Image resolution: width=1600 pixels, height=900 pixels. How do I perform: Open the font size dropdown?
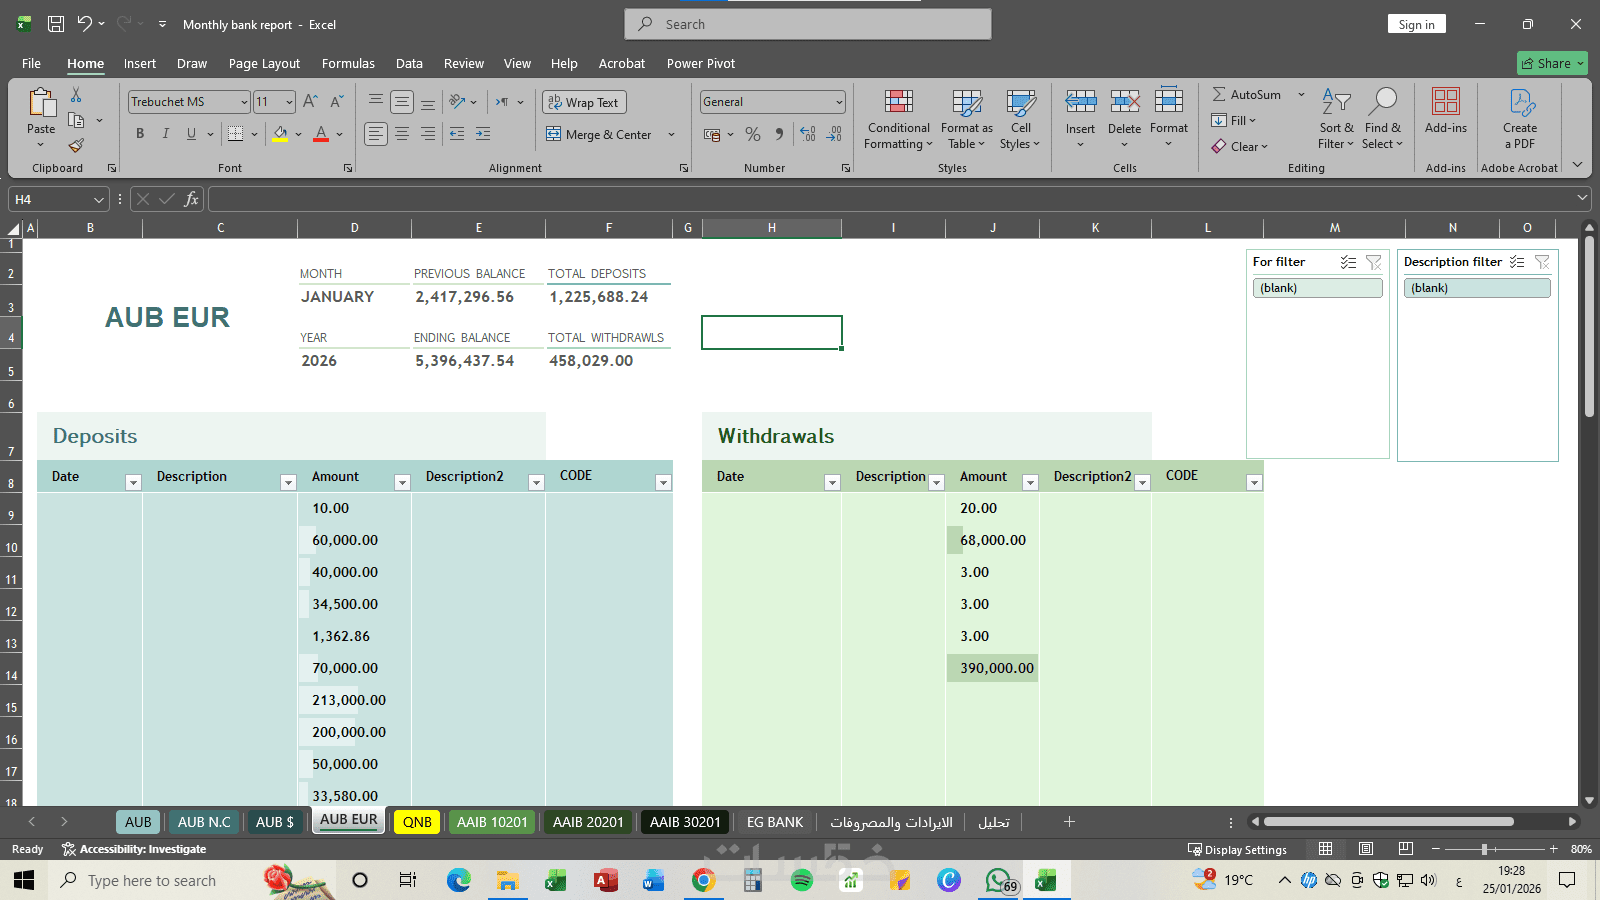[x=289, y=102]
